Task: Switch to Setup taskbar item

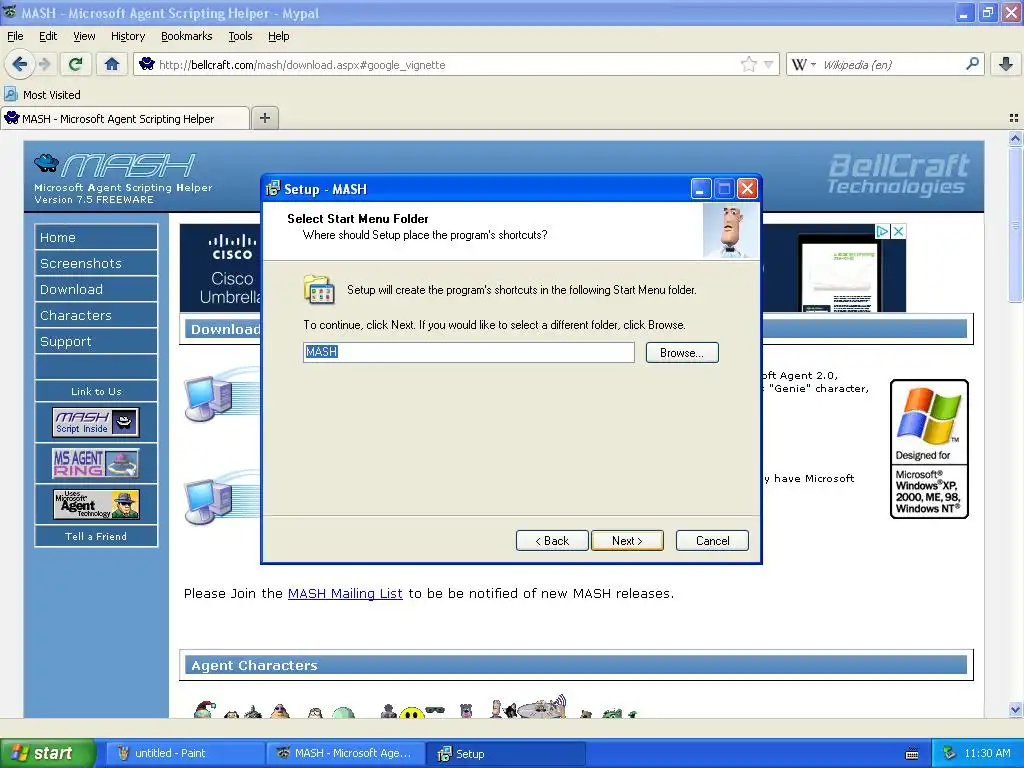Action: (505, 753)
